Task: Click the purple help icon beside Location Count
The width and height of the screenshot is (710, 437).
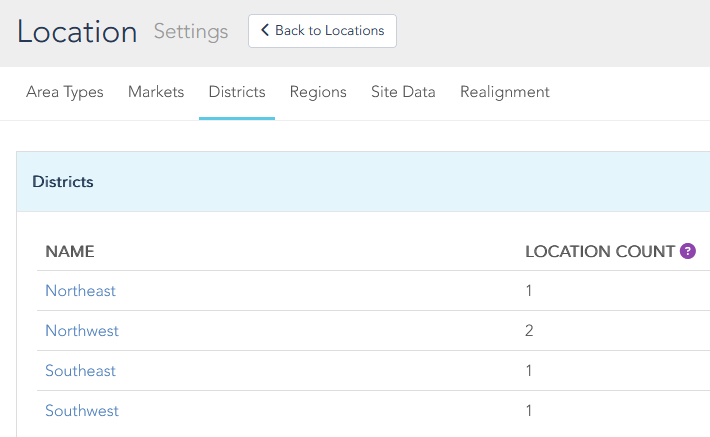Action: point(688,251)
